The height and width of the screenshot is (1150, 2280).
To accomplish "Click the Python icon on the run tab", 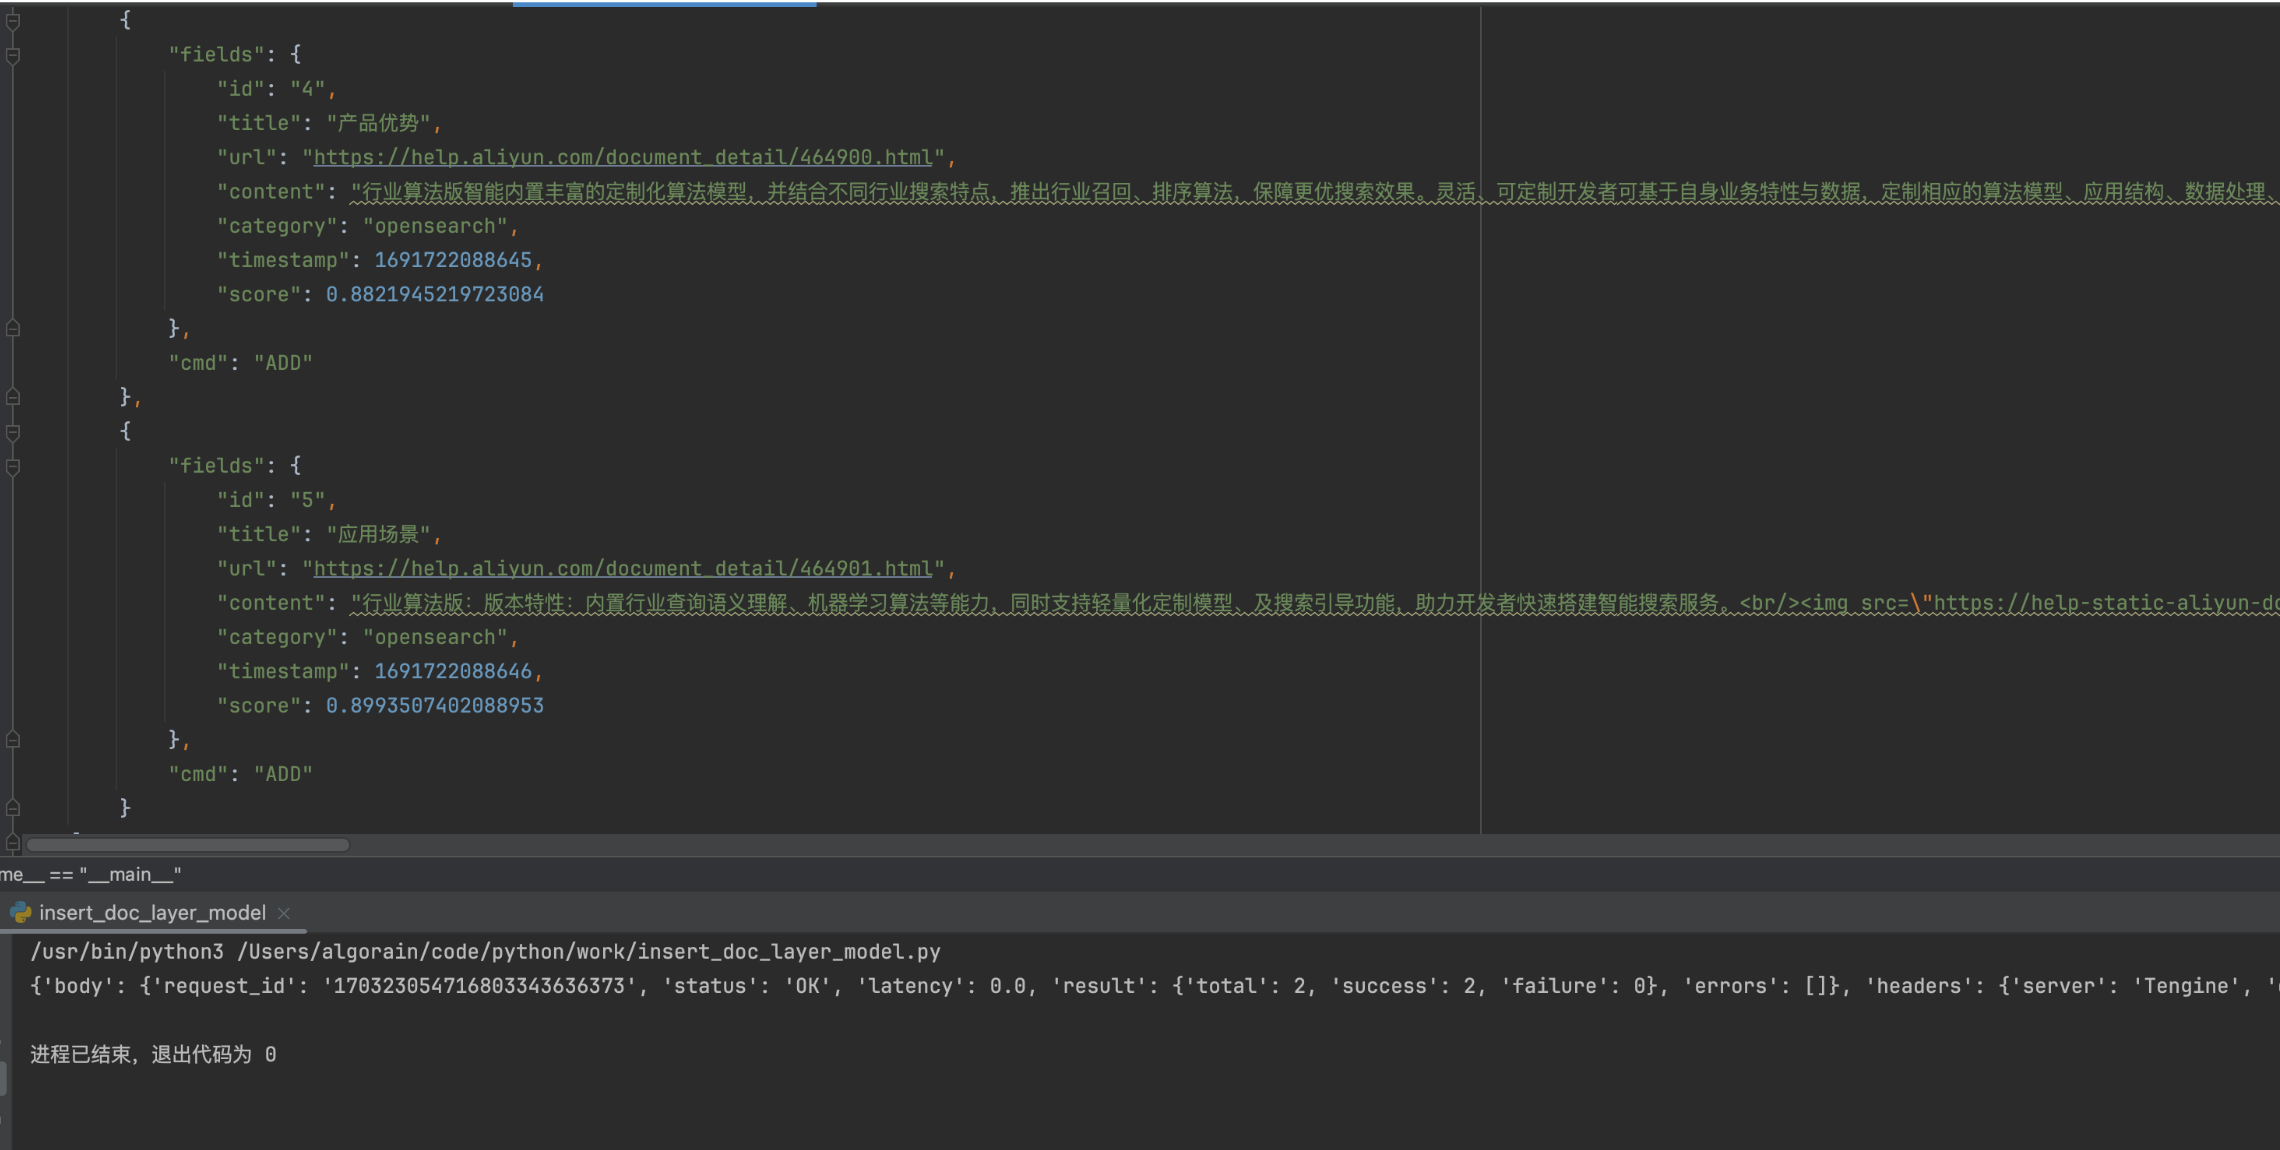I will coord(20,912).
